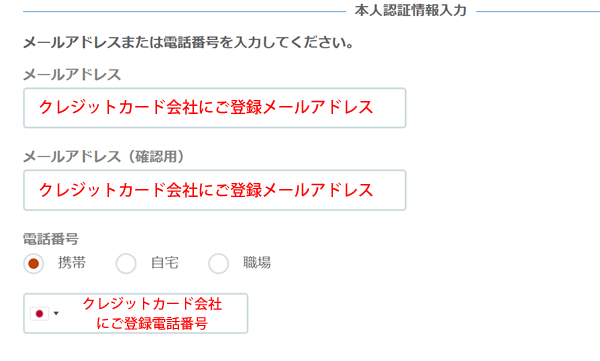
Task: Click the 電話番号 section label
Action: tap(51, 239)
